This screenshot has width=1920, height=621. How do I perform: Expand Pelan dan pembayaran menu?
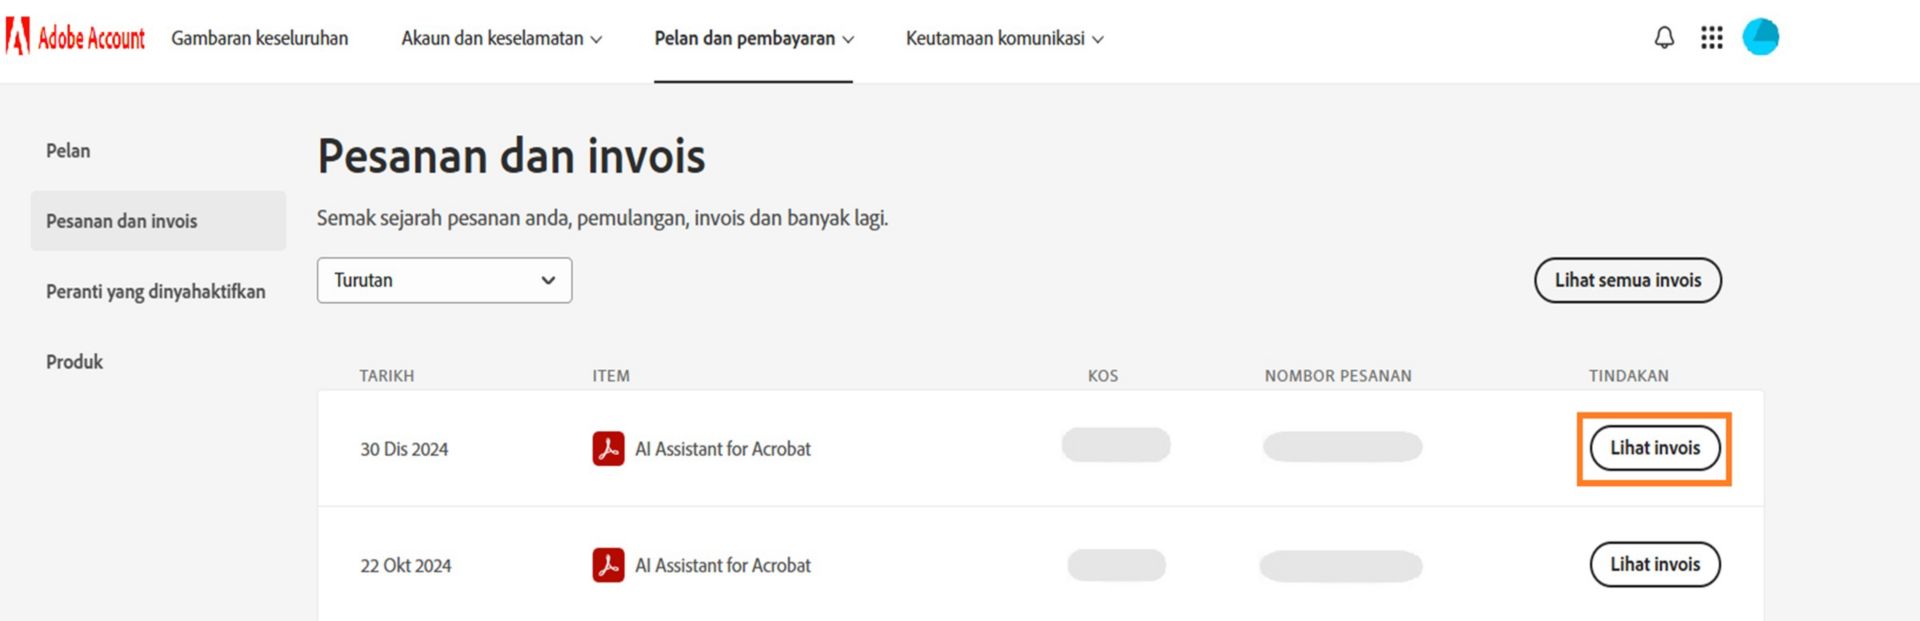[754, 38]
